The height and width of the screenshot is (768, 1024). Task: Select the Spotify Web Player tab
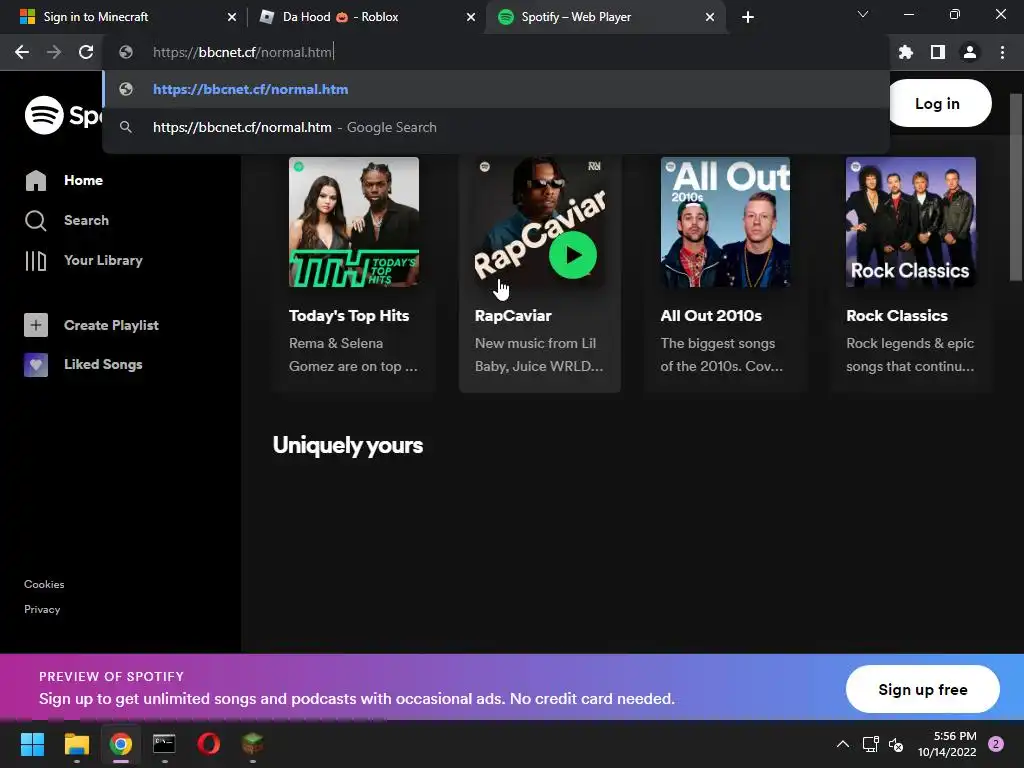605,17
